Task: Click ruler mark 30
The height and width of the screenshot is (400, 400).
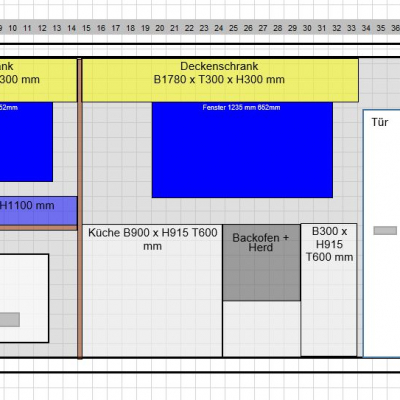Action: point(307,28)
